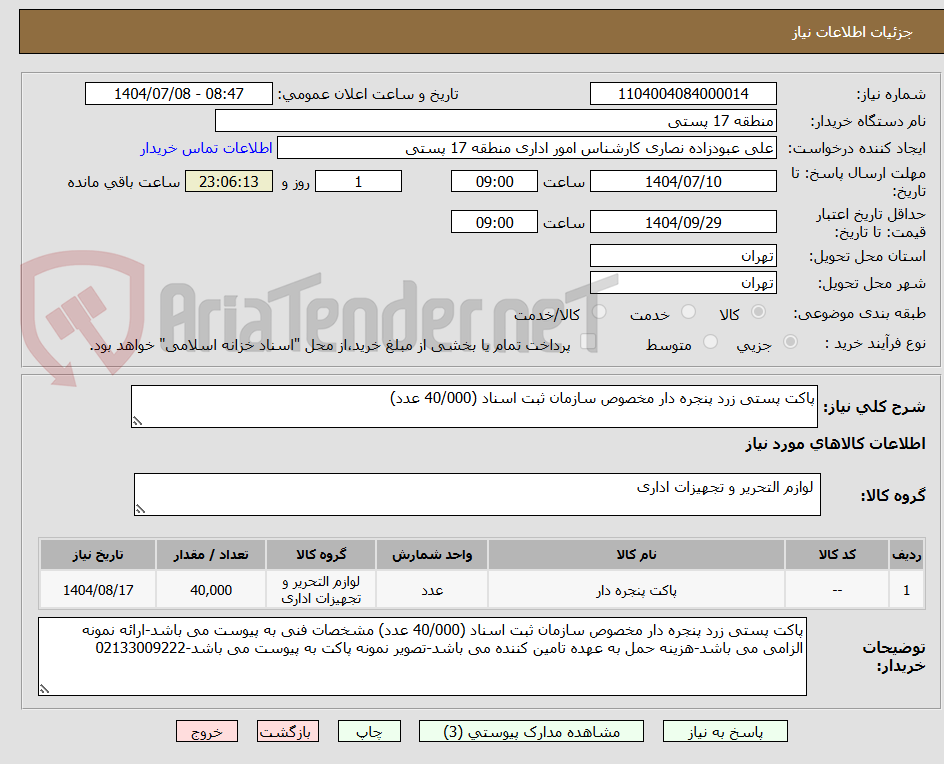Screen dimensions: 944x764
Task: Click the بازگشت button
Action: (287, 731)
